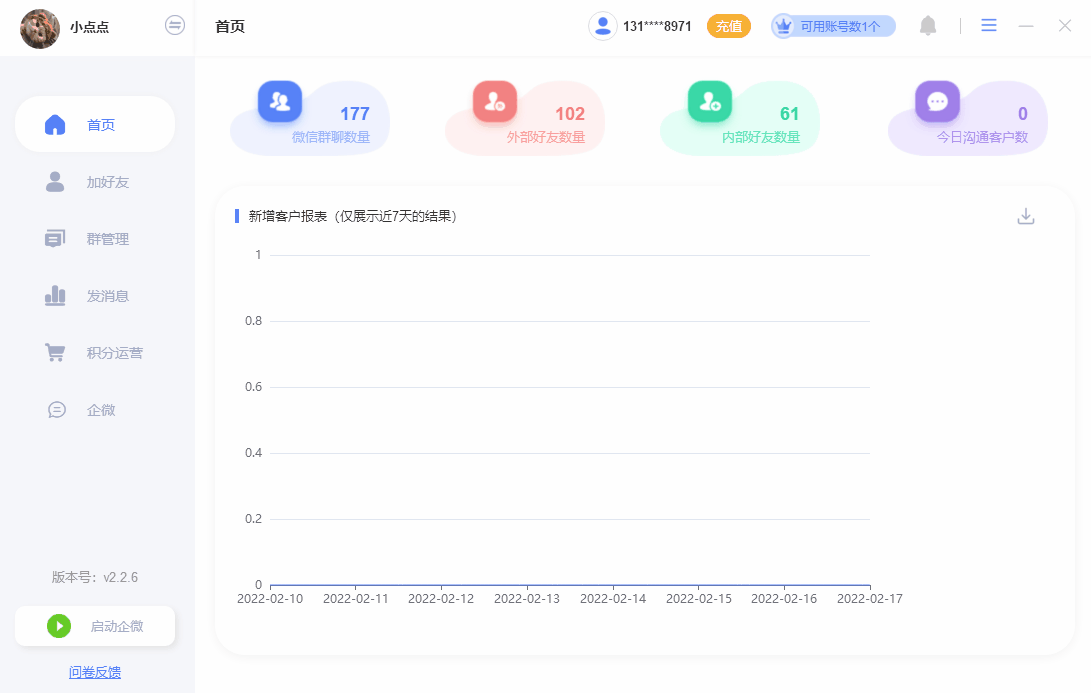Click the 2022-02-10 axis date

(x=270, y=599)
